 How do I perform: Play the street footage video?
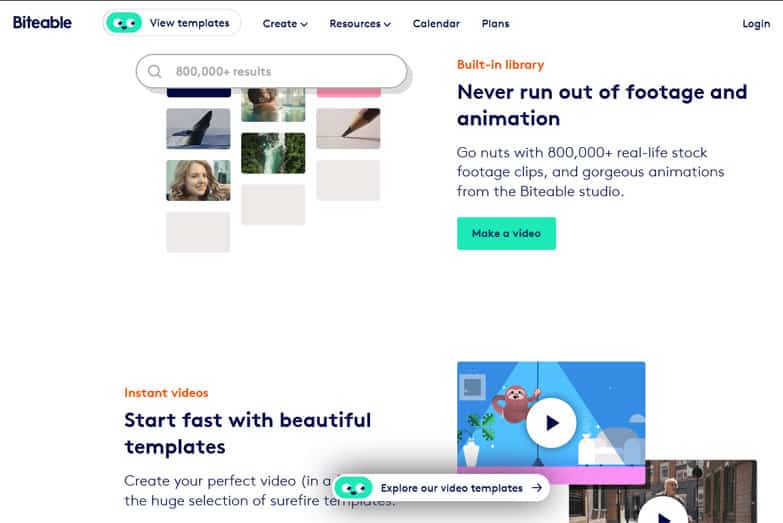point(663,512)
